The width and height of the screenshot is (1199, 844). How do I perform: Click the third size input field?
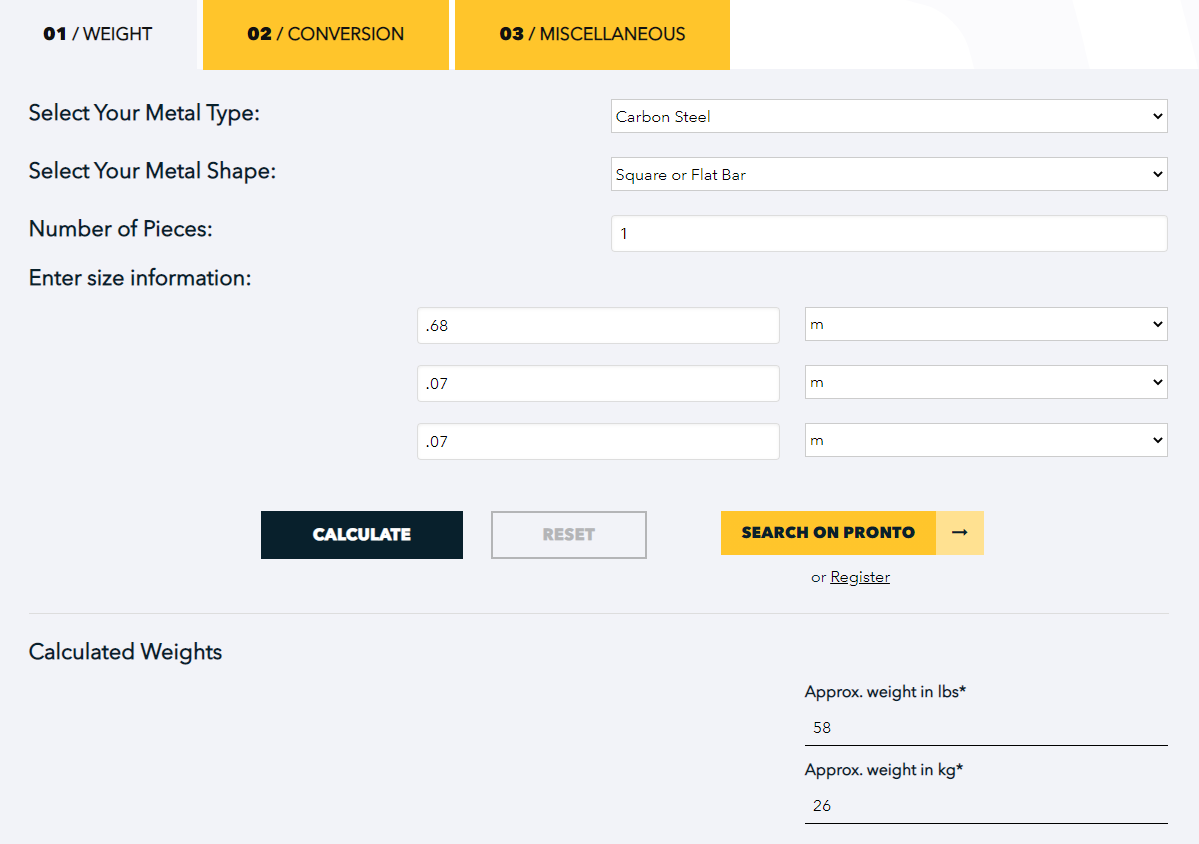[x=597, y=441]
